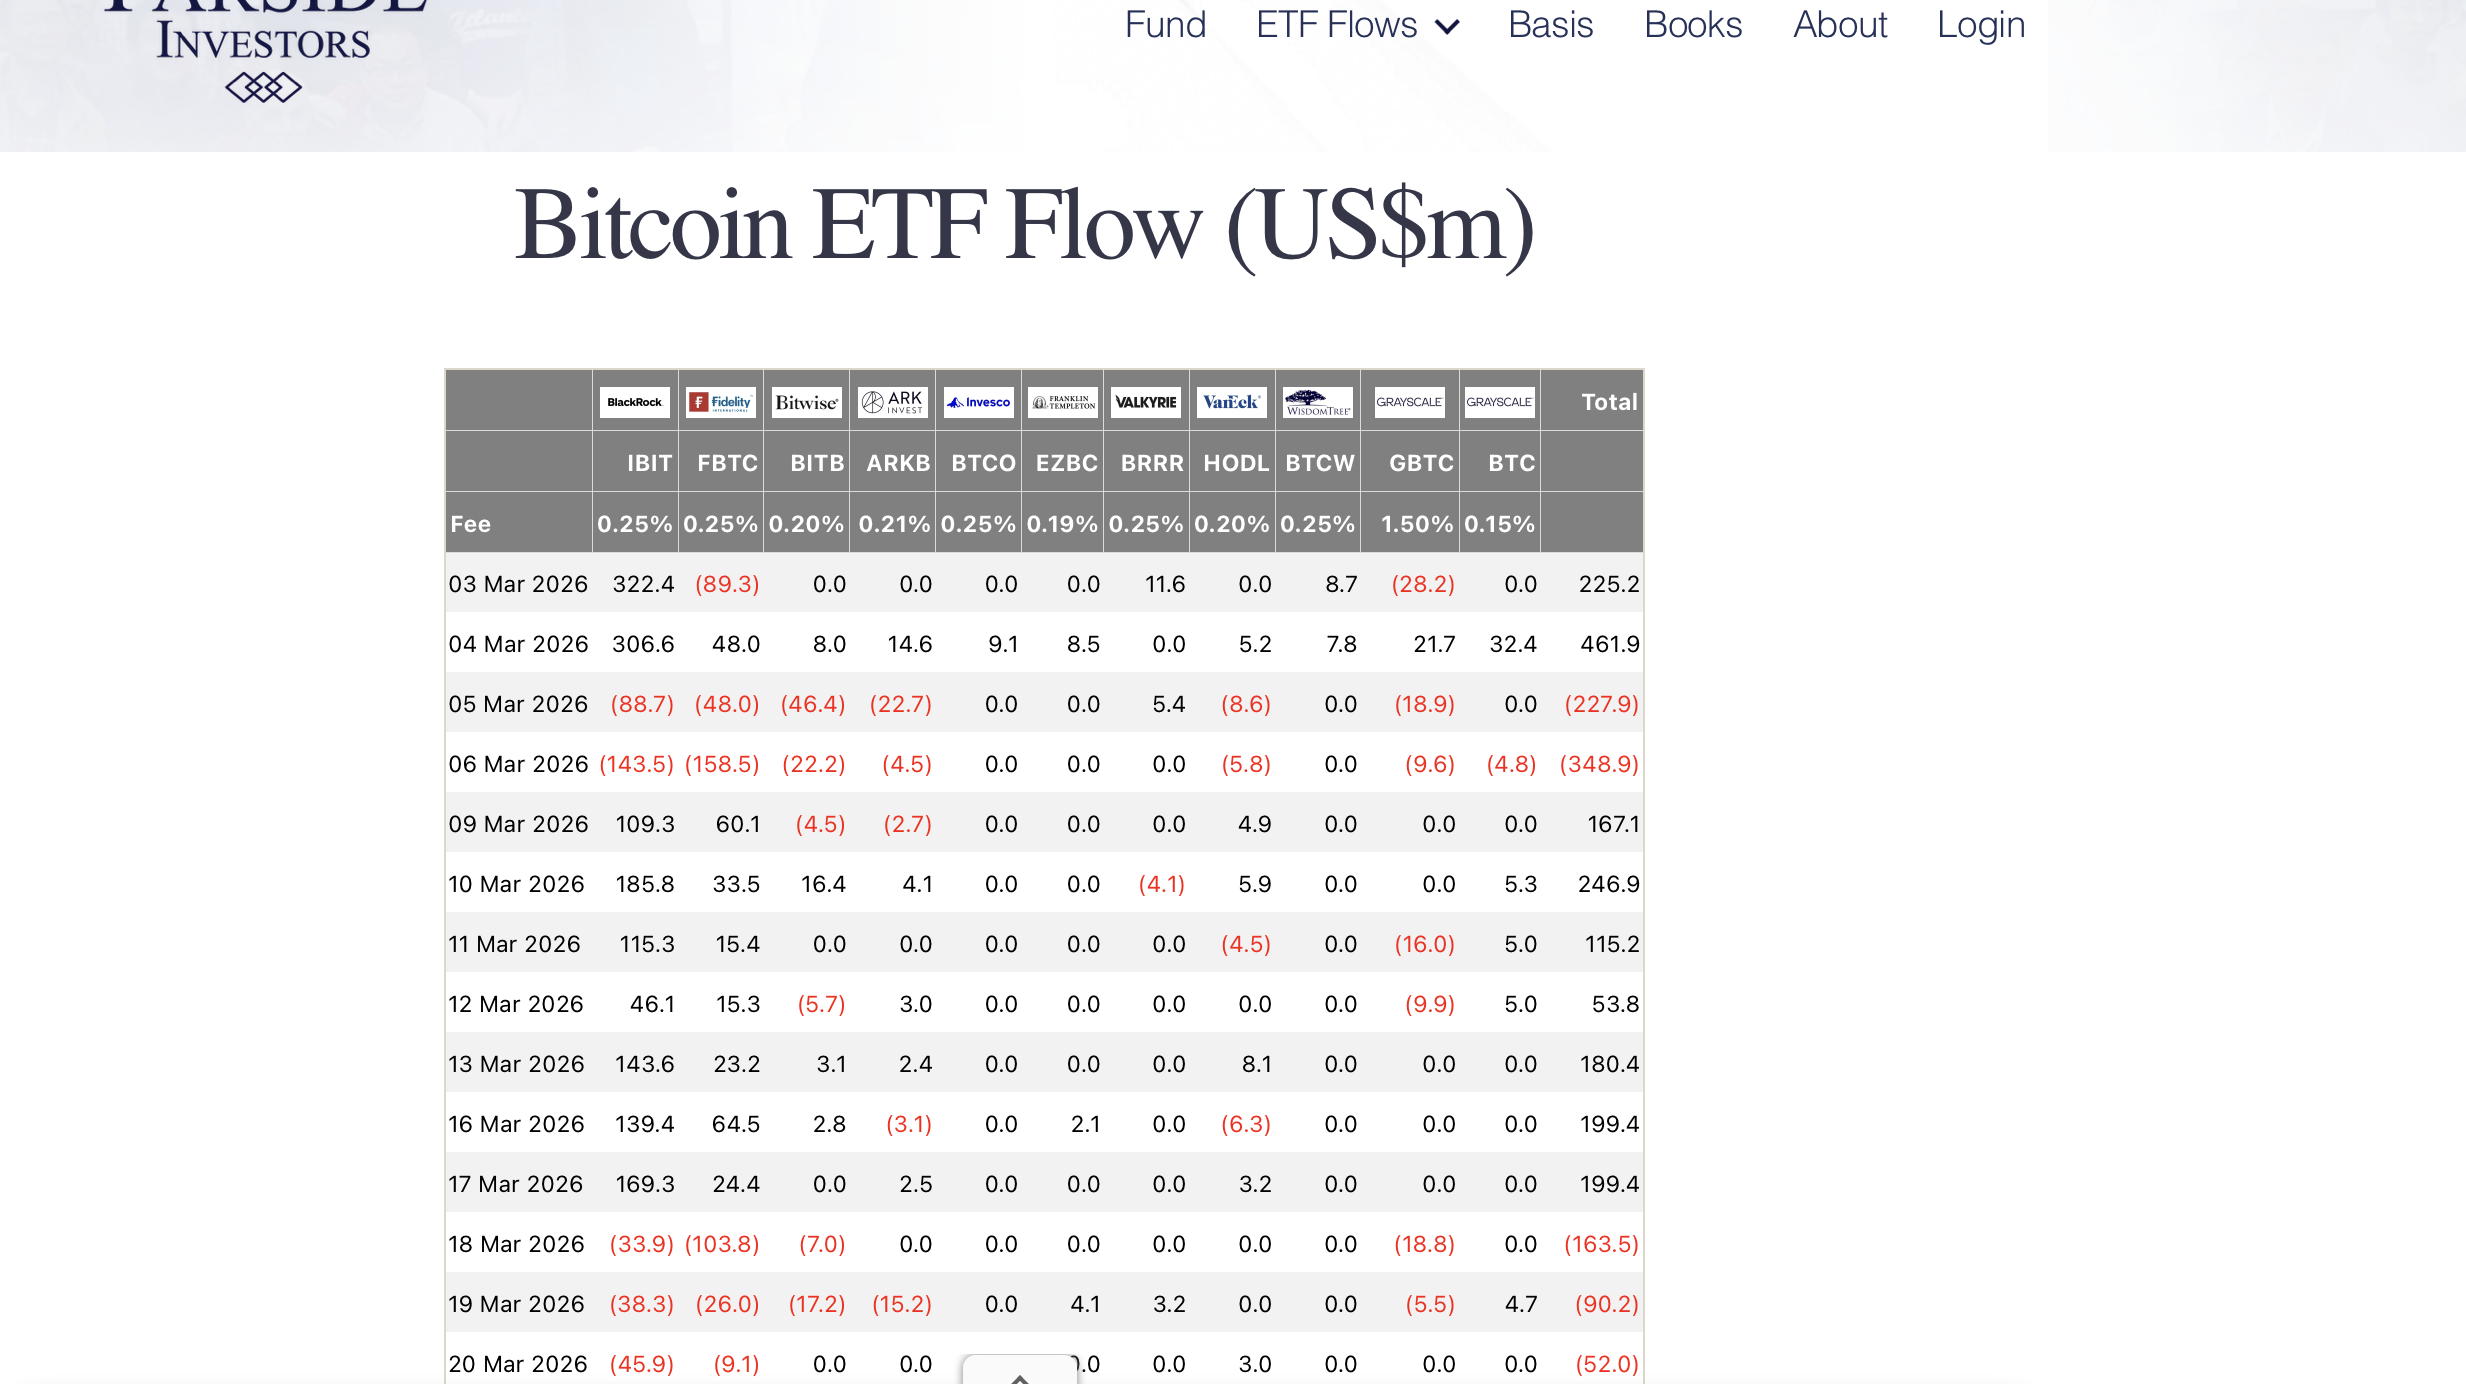Click the scroll-to-top chevron button
The width and height of the screenshot is (2466, 1384).
[x=1020, y=1374]
